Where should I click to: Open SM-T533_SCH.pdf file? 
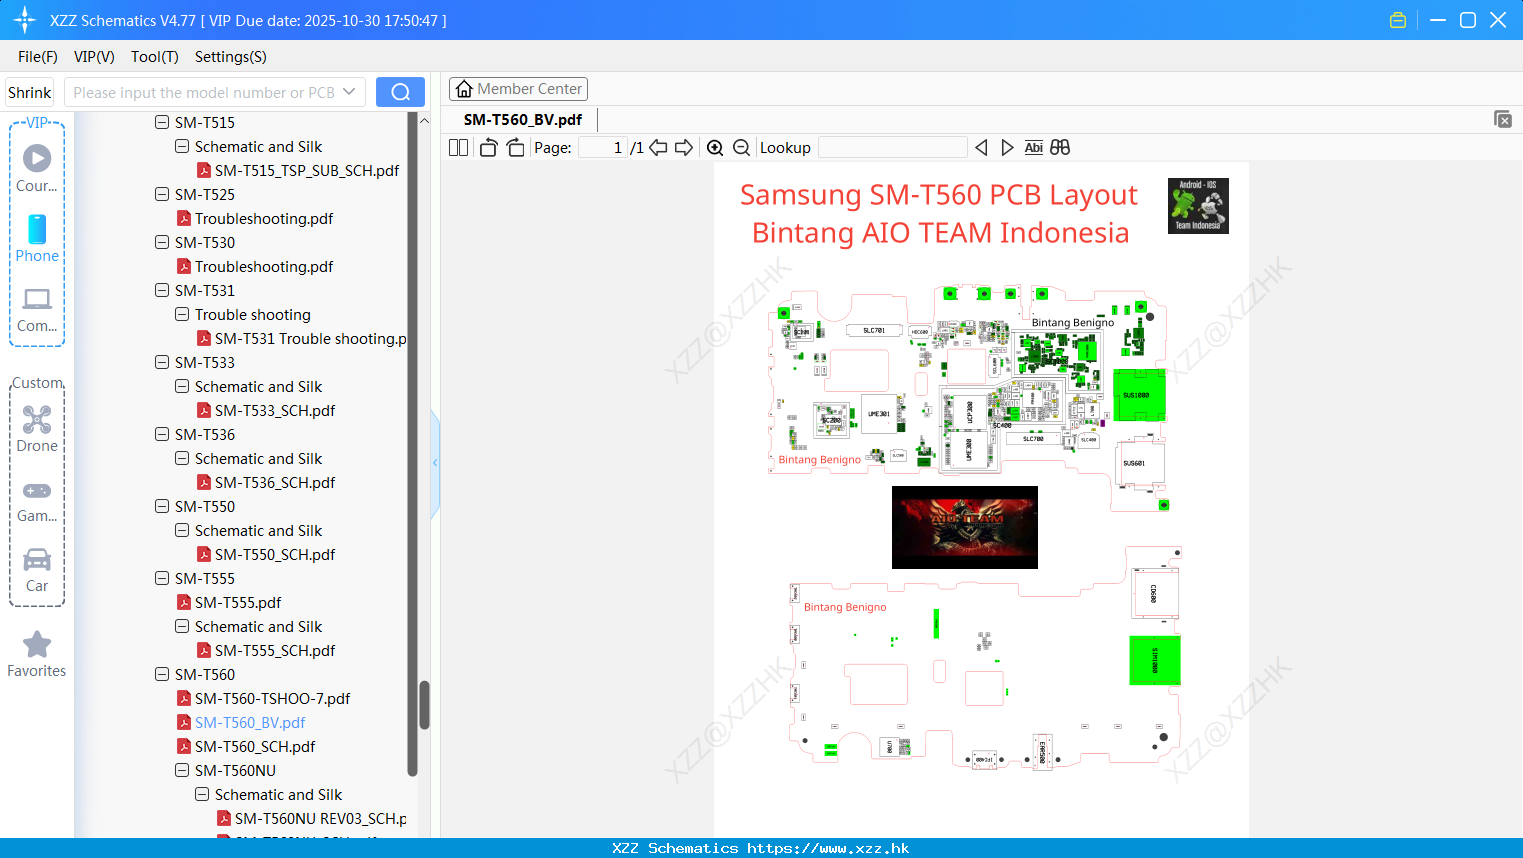(x=275, y=410)
